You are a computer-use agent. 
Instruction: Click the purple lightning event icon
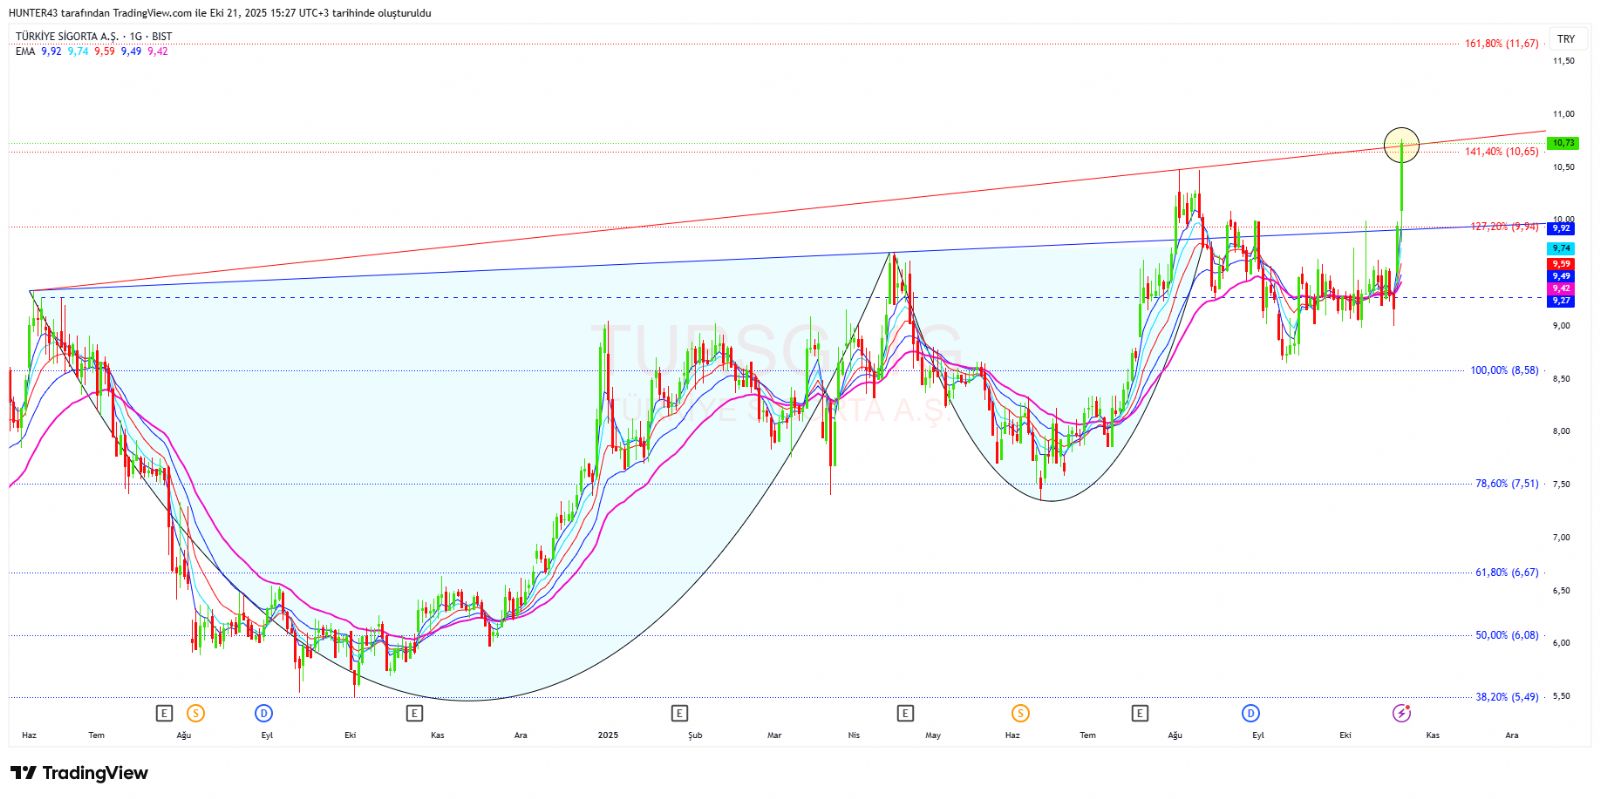(x=1402, y=713)
